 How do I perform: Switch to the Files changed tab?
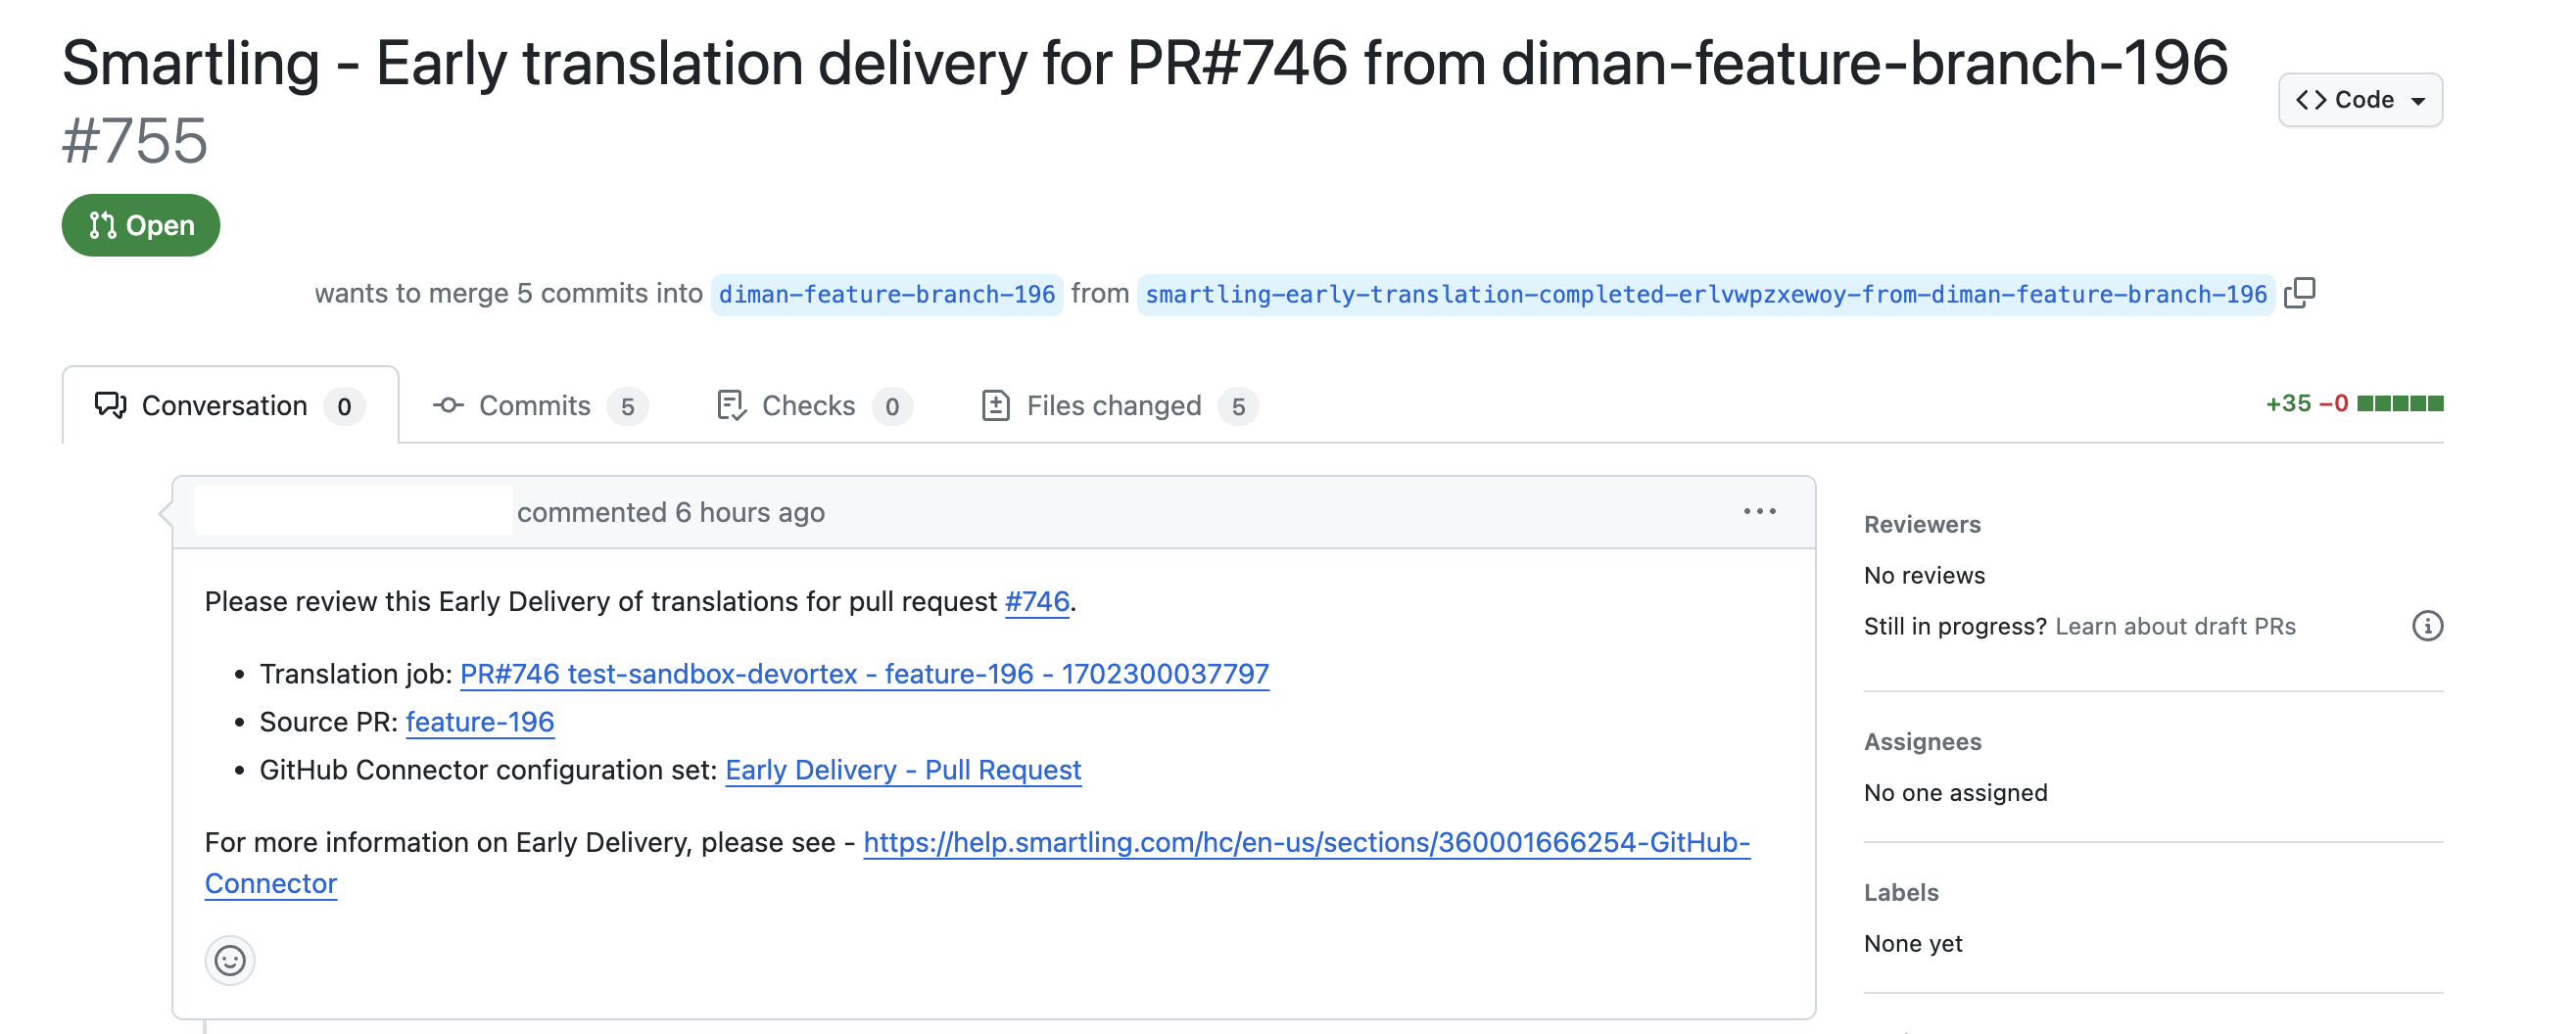coord(1113,405)
